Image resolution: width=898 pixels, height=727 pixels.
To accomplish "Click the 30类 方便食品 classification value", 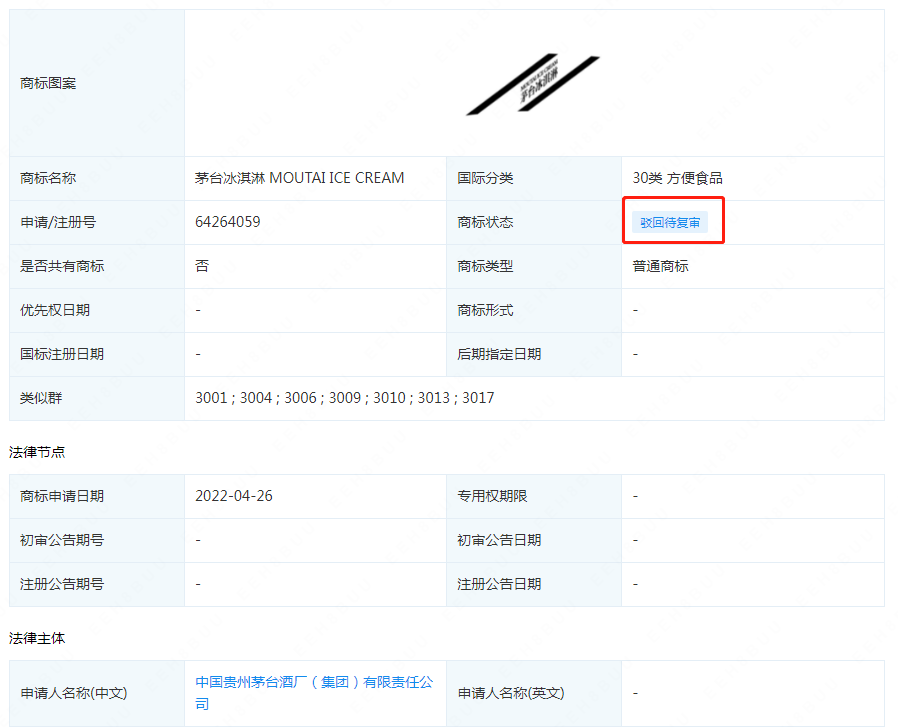I will click(x=678, y=178).
